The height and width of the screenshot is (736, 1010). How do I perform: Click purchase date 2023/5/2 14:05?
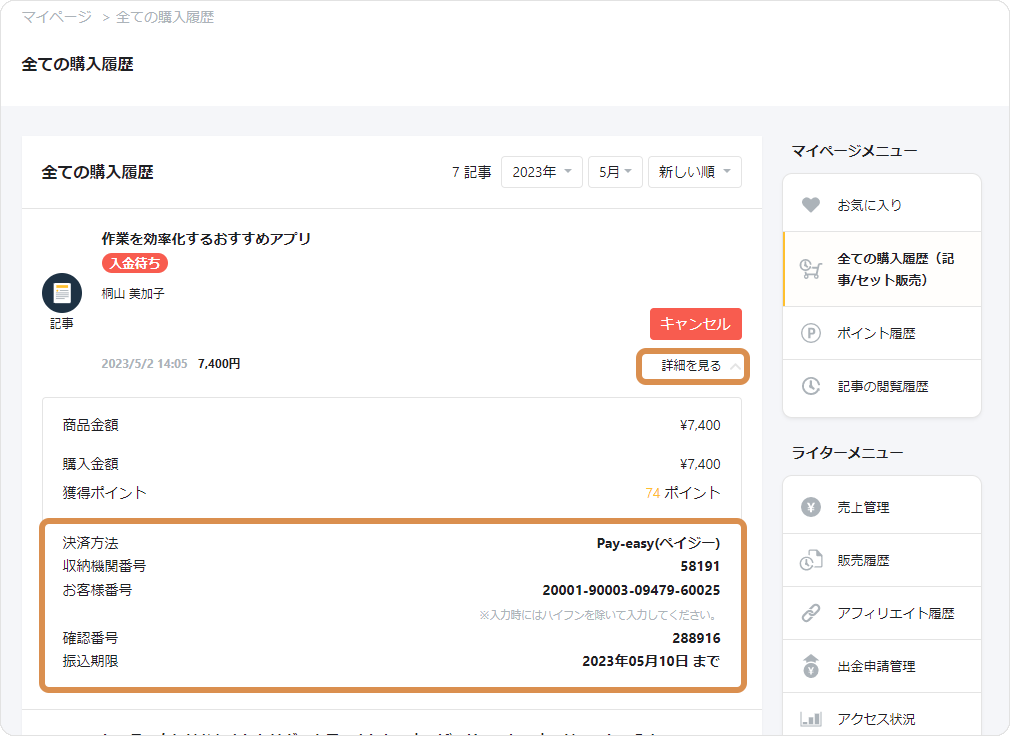[144, 364]
